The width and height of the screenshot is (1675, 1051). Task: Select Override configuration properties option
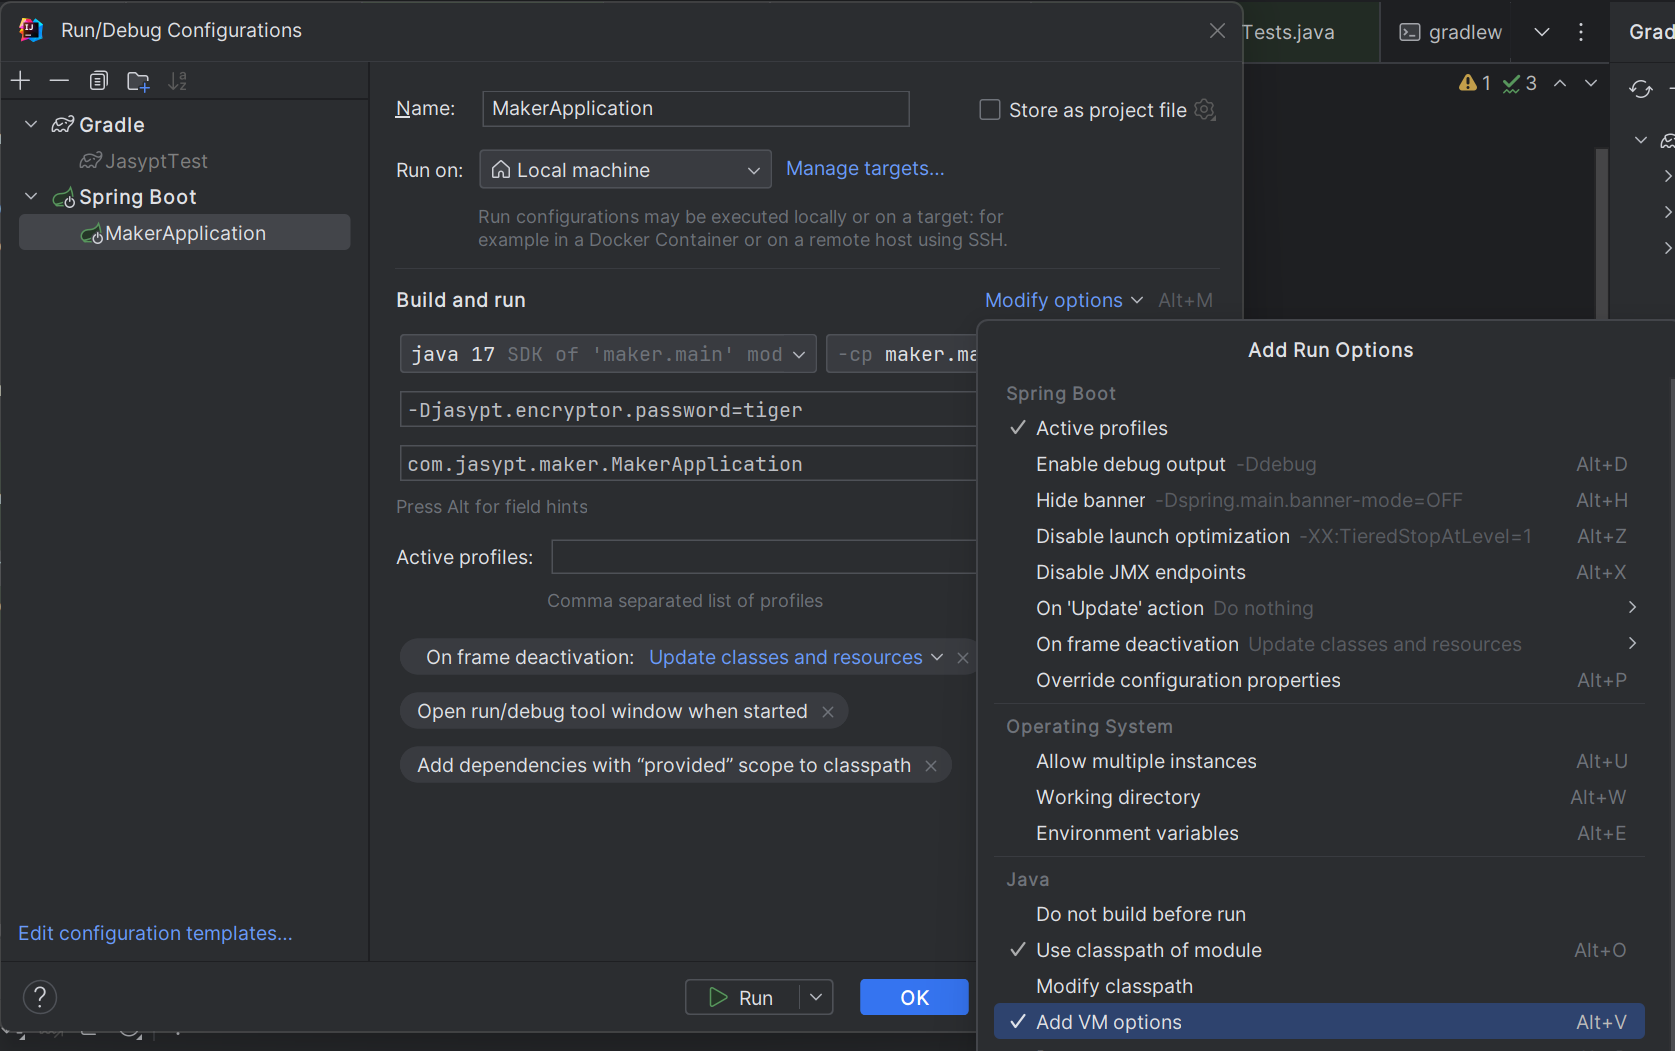tap(1319, 680)
